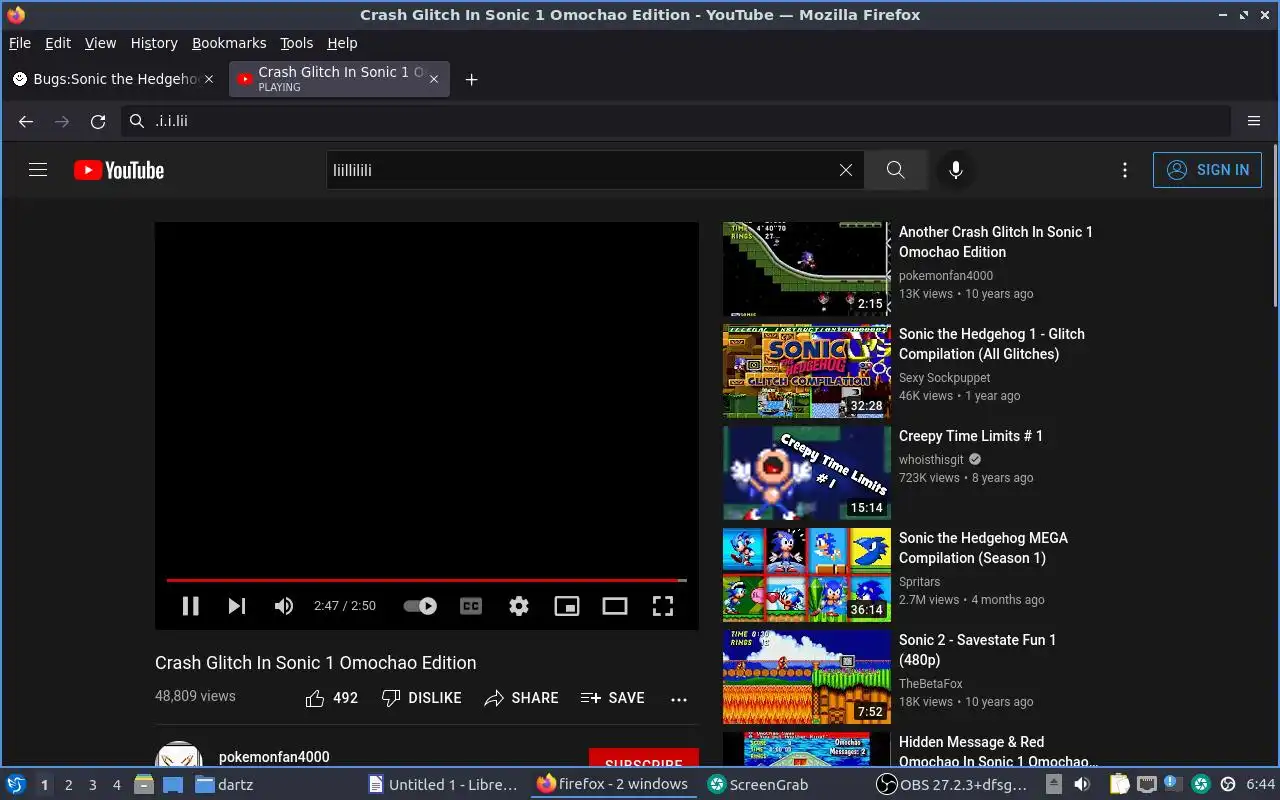Clear the YouTube search box with X
This screenshot has width=1280, height=800.
click(846, 170)
